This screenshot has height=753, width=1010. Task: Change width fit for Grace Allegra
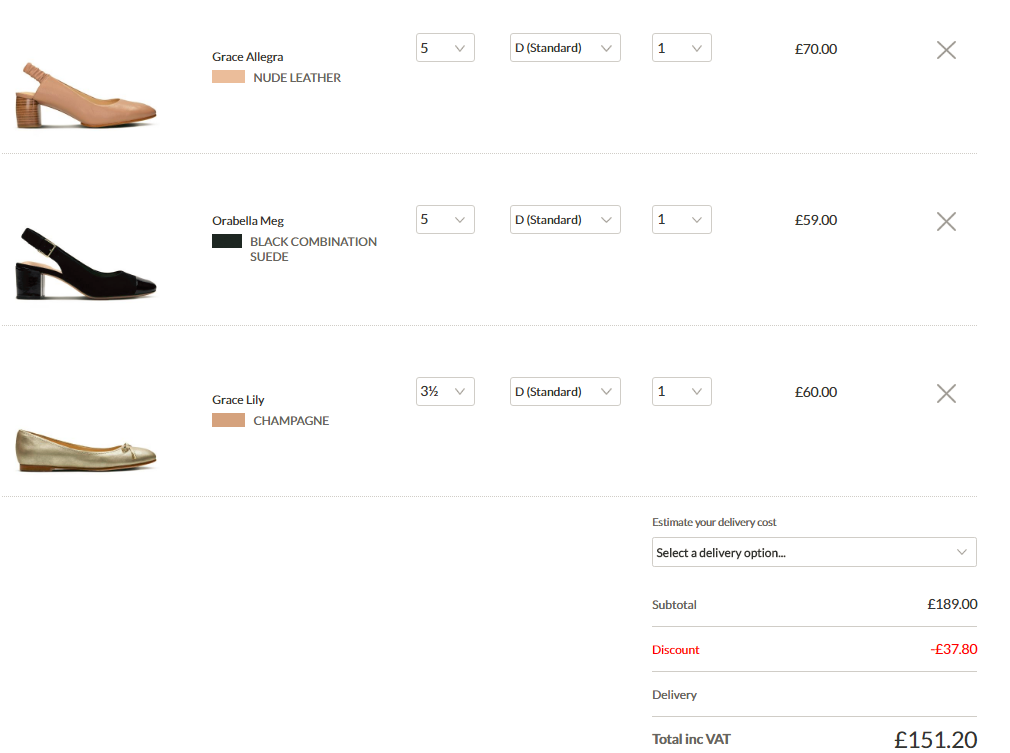[565, 48]
